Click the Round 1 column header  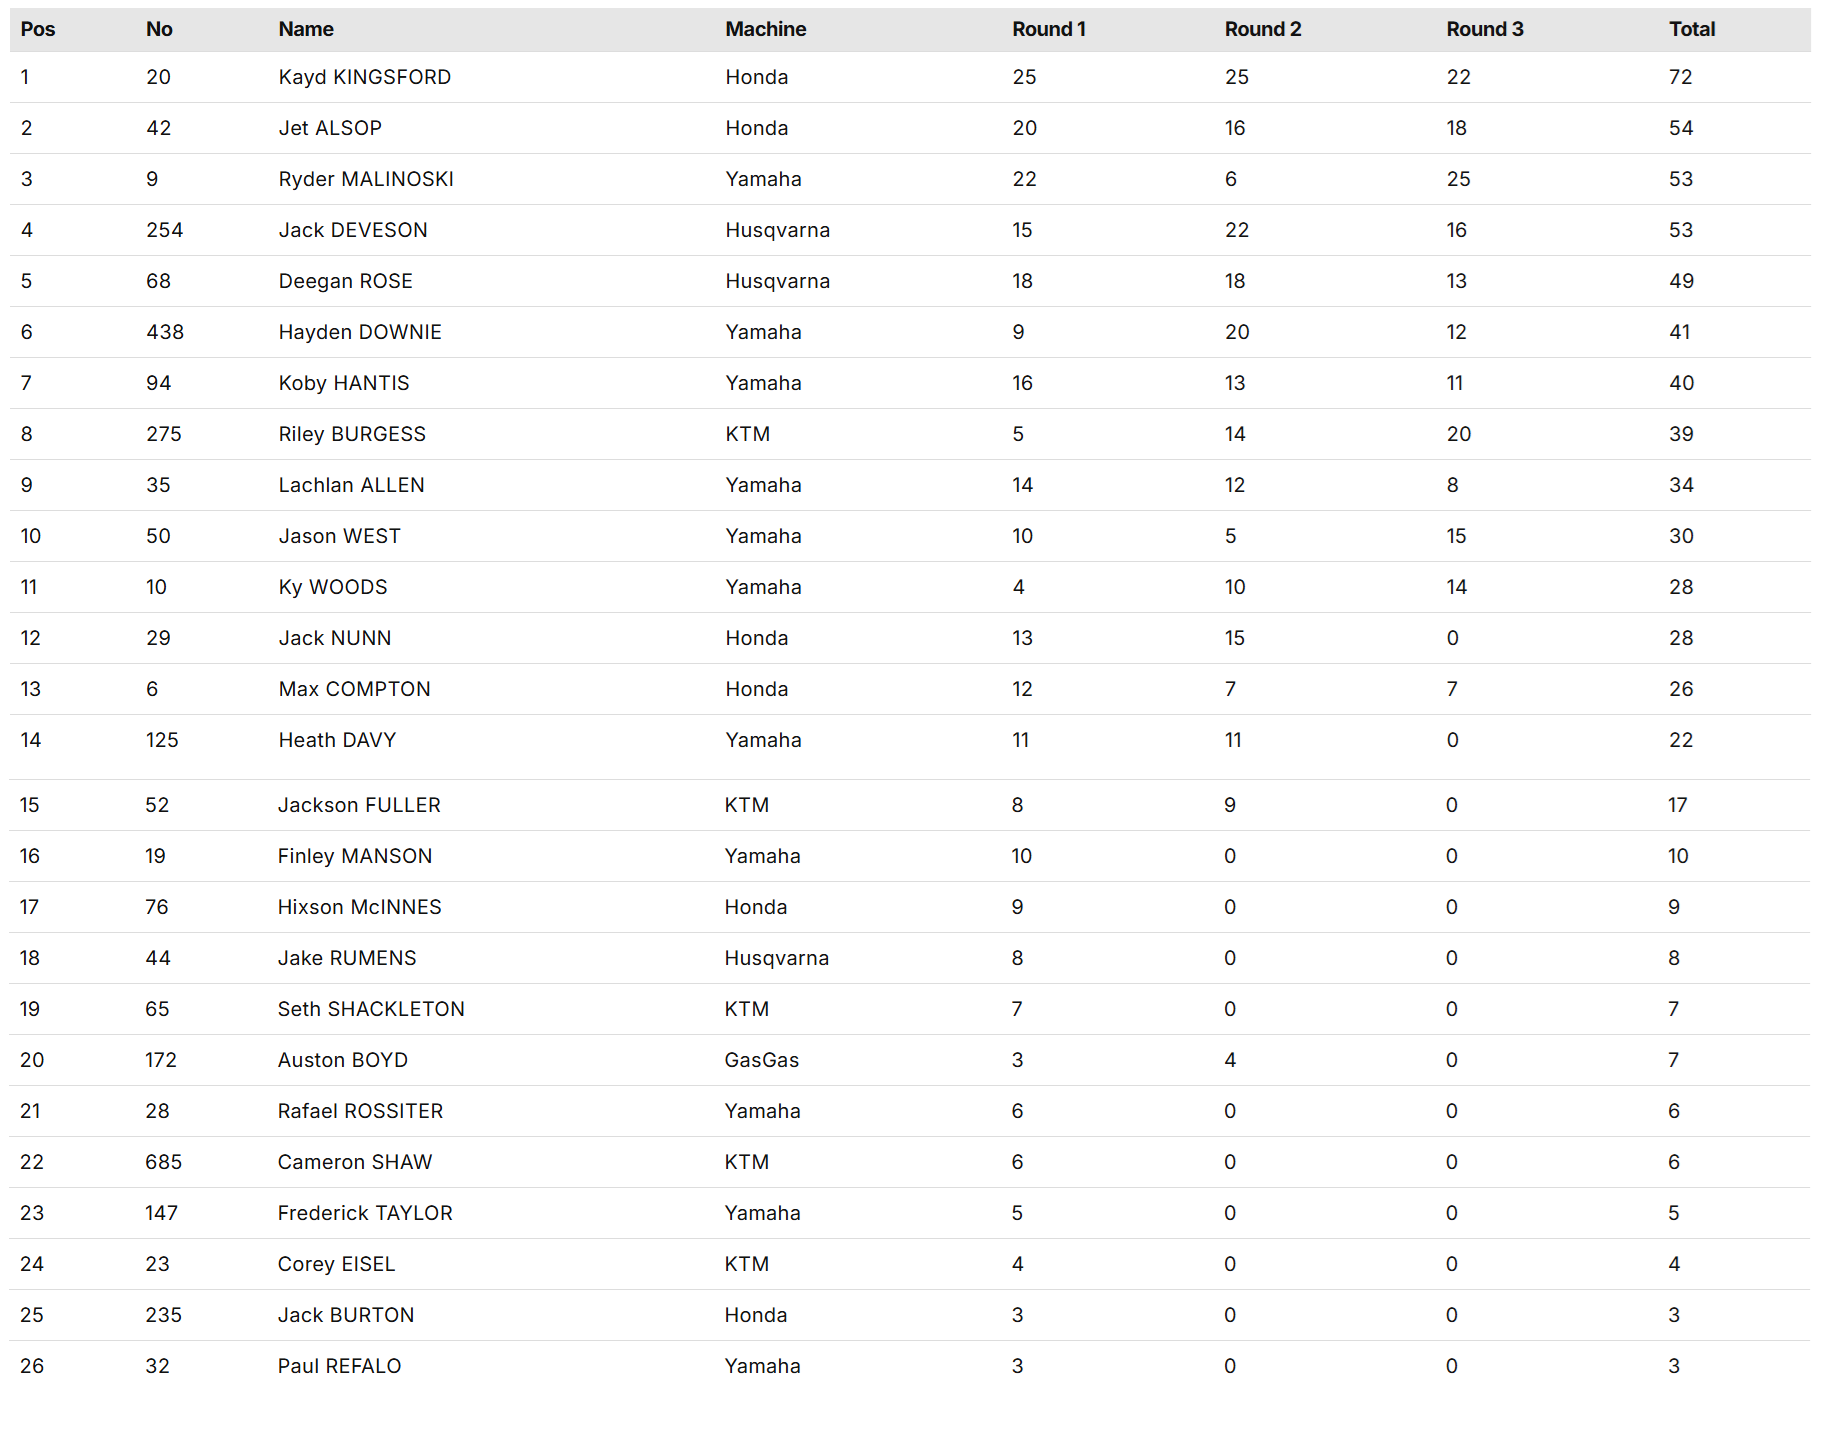[x=1048, y=29]
